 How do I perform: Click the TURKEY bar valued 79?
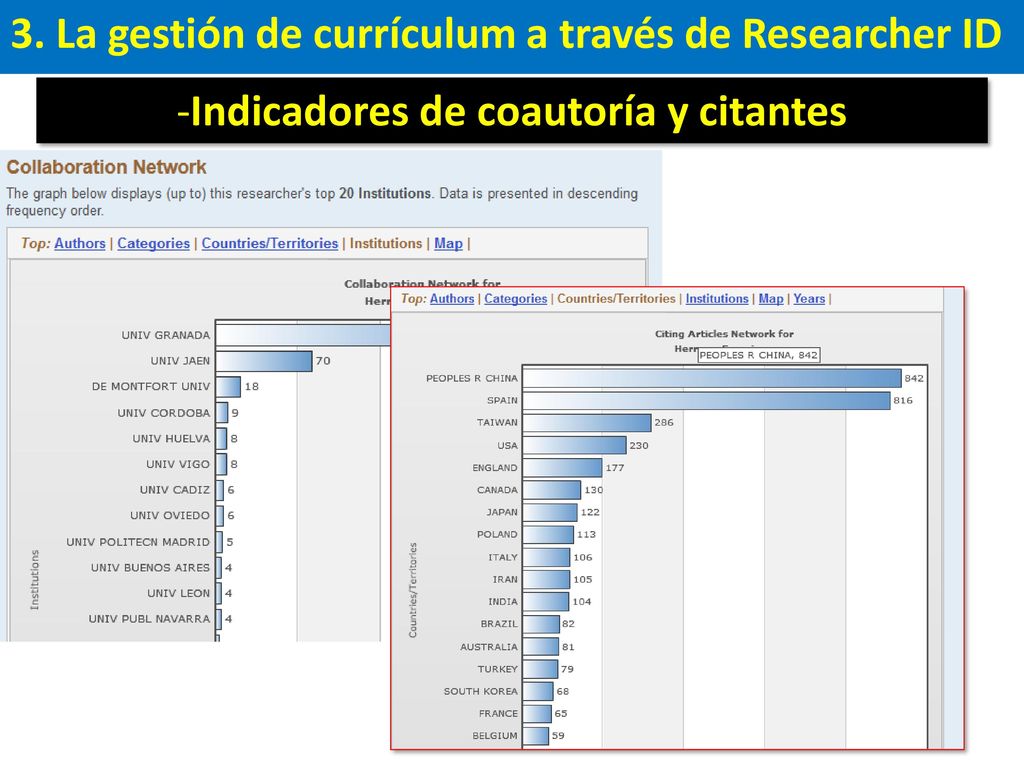coord(540,669)
